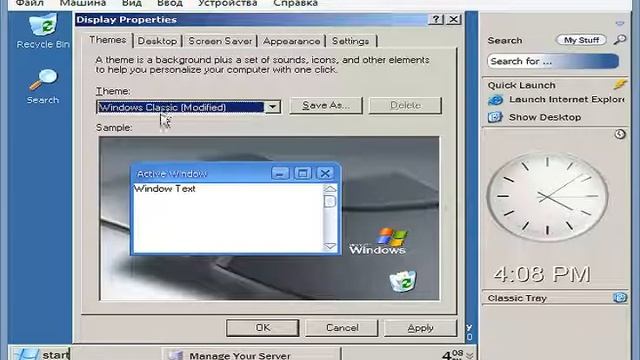Open the Appearance tab
The height and width of the screenshot is (360, 640).
pyautogui.click(x=291, y=41)
